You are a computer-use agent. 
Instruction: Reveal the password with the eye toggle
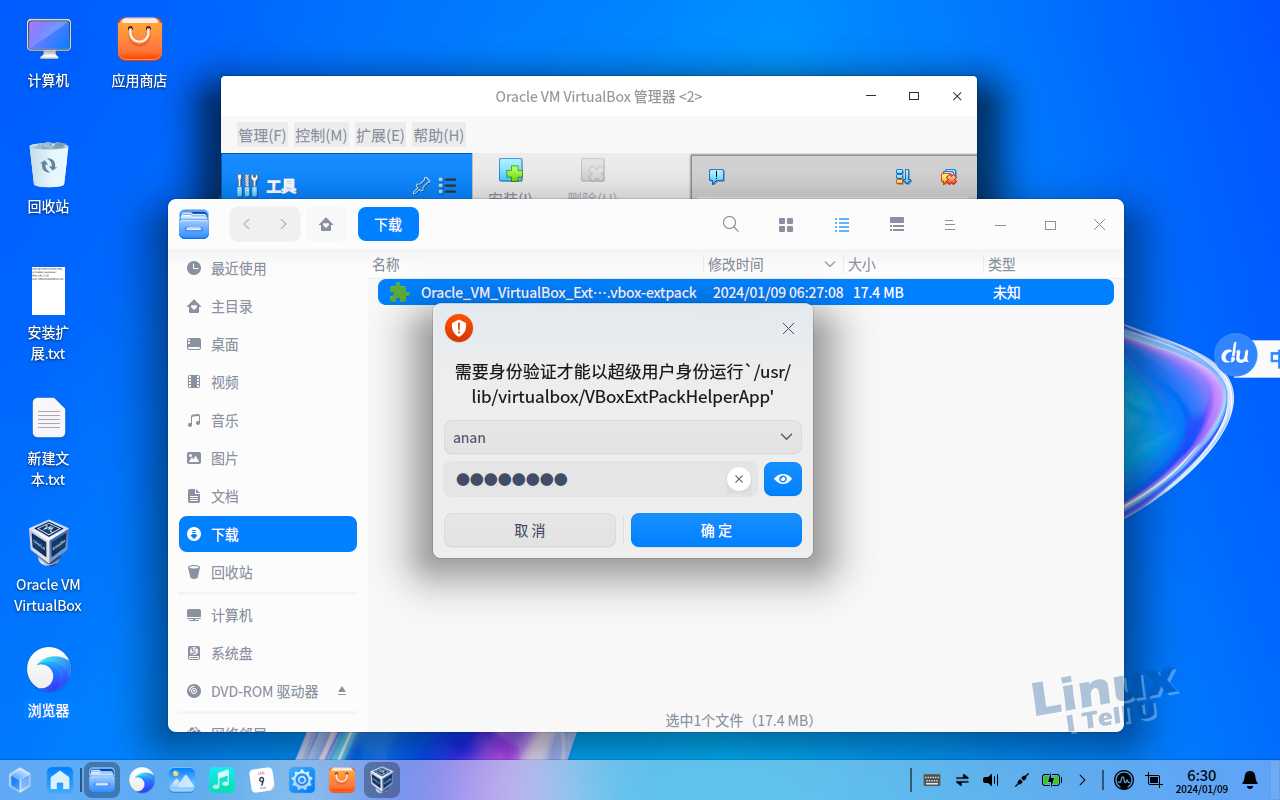[782, 479]
